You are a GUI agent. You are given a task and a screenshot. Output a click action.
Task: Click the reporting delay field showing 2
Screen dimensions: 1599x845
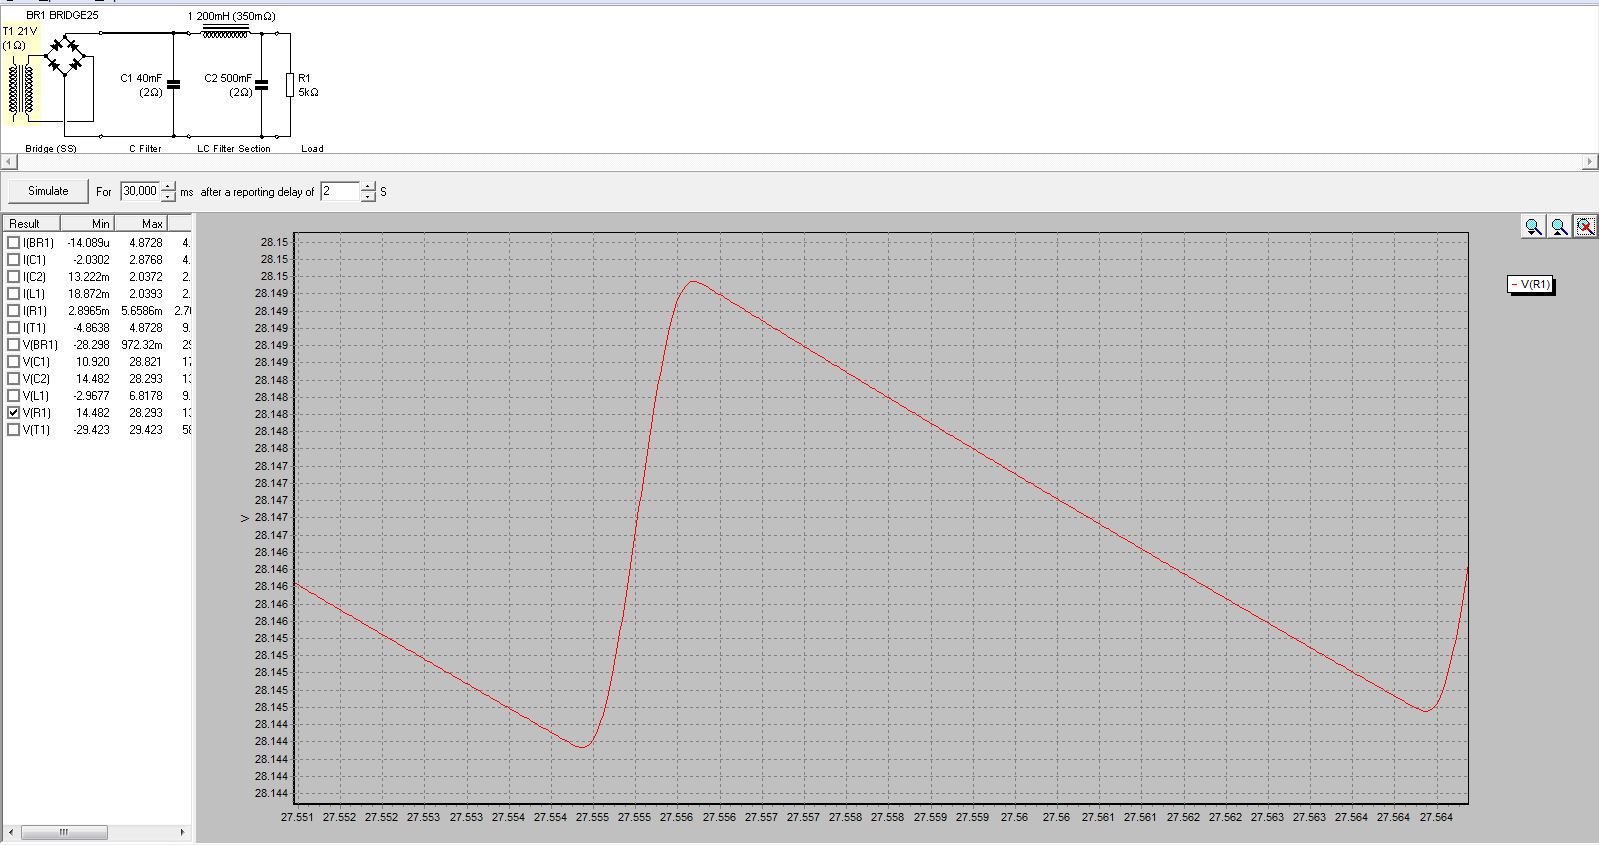coord(340,191)
